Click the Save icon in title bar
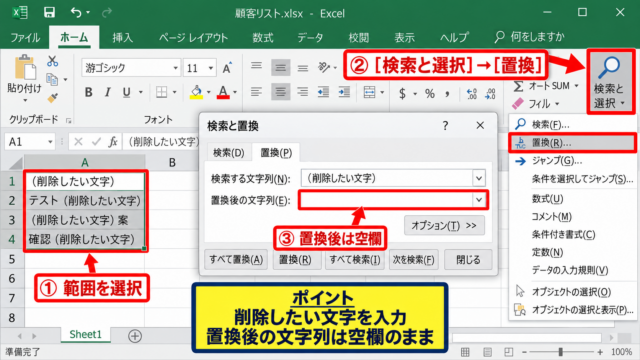This screenshot has width=640, height=360. [49, 13]
